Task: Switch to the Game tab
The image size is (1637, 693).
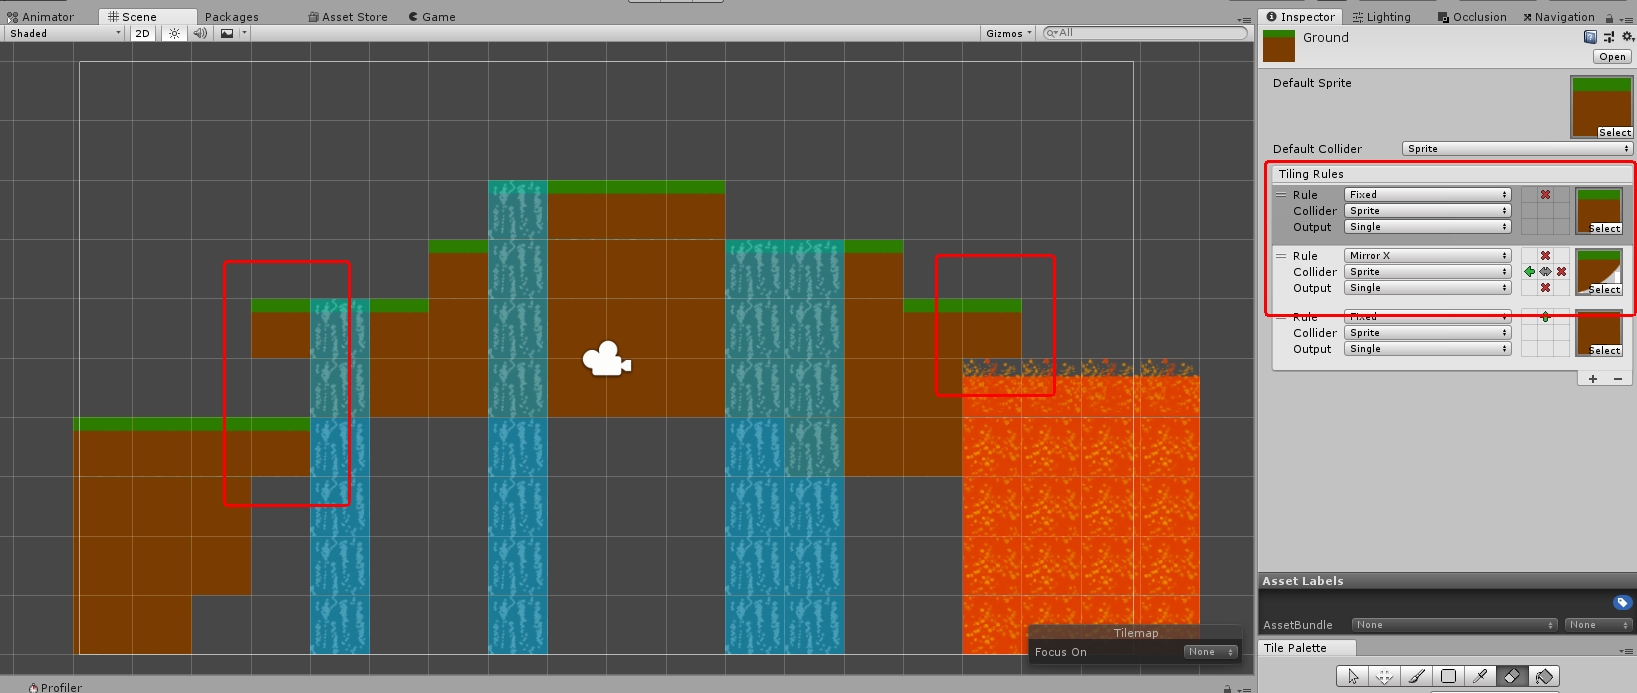Action: click(432, 17)
